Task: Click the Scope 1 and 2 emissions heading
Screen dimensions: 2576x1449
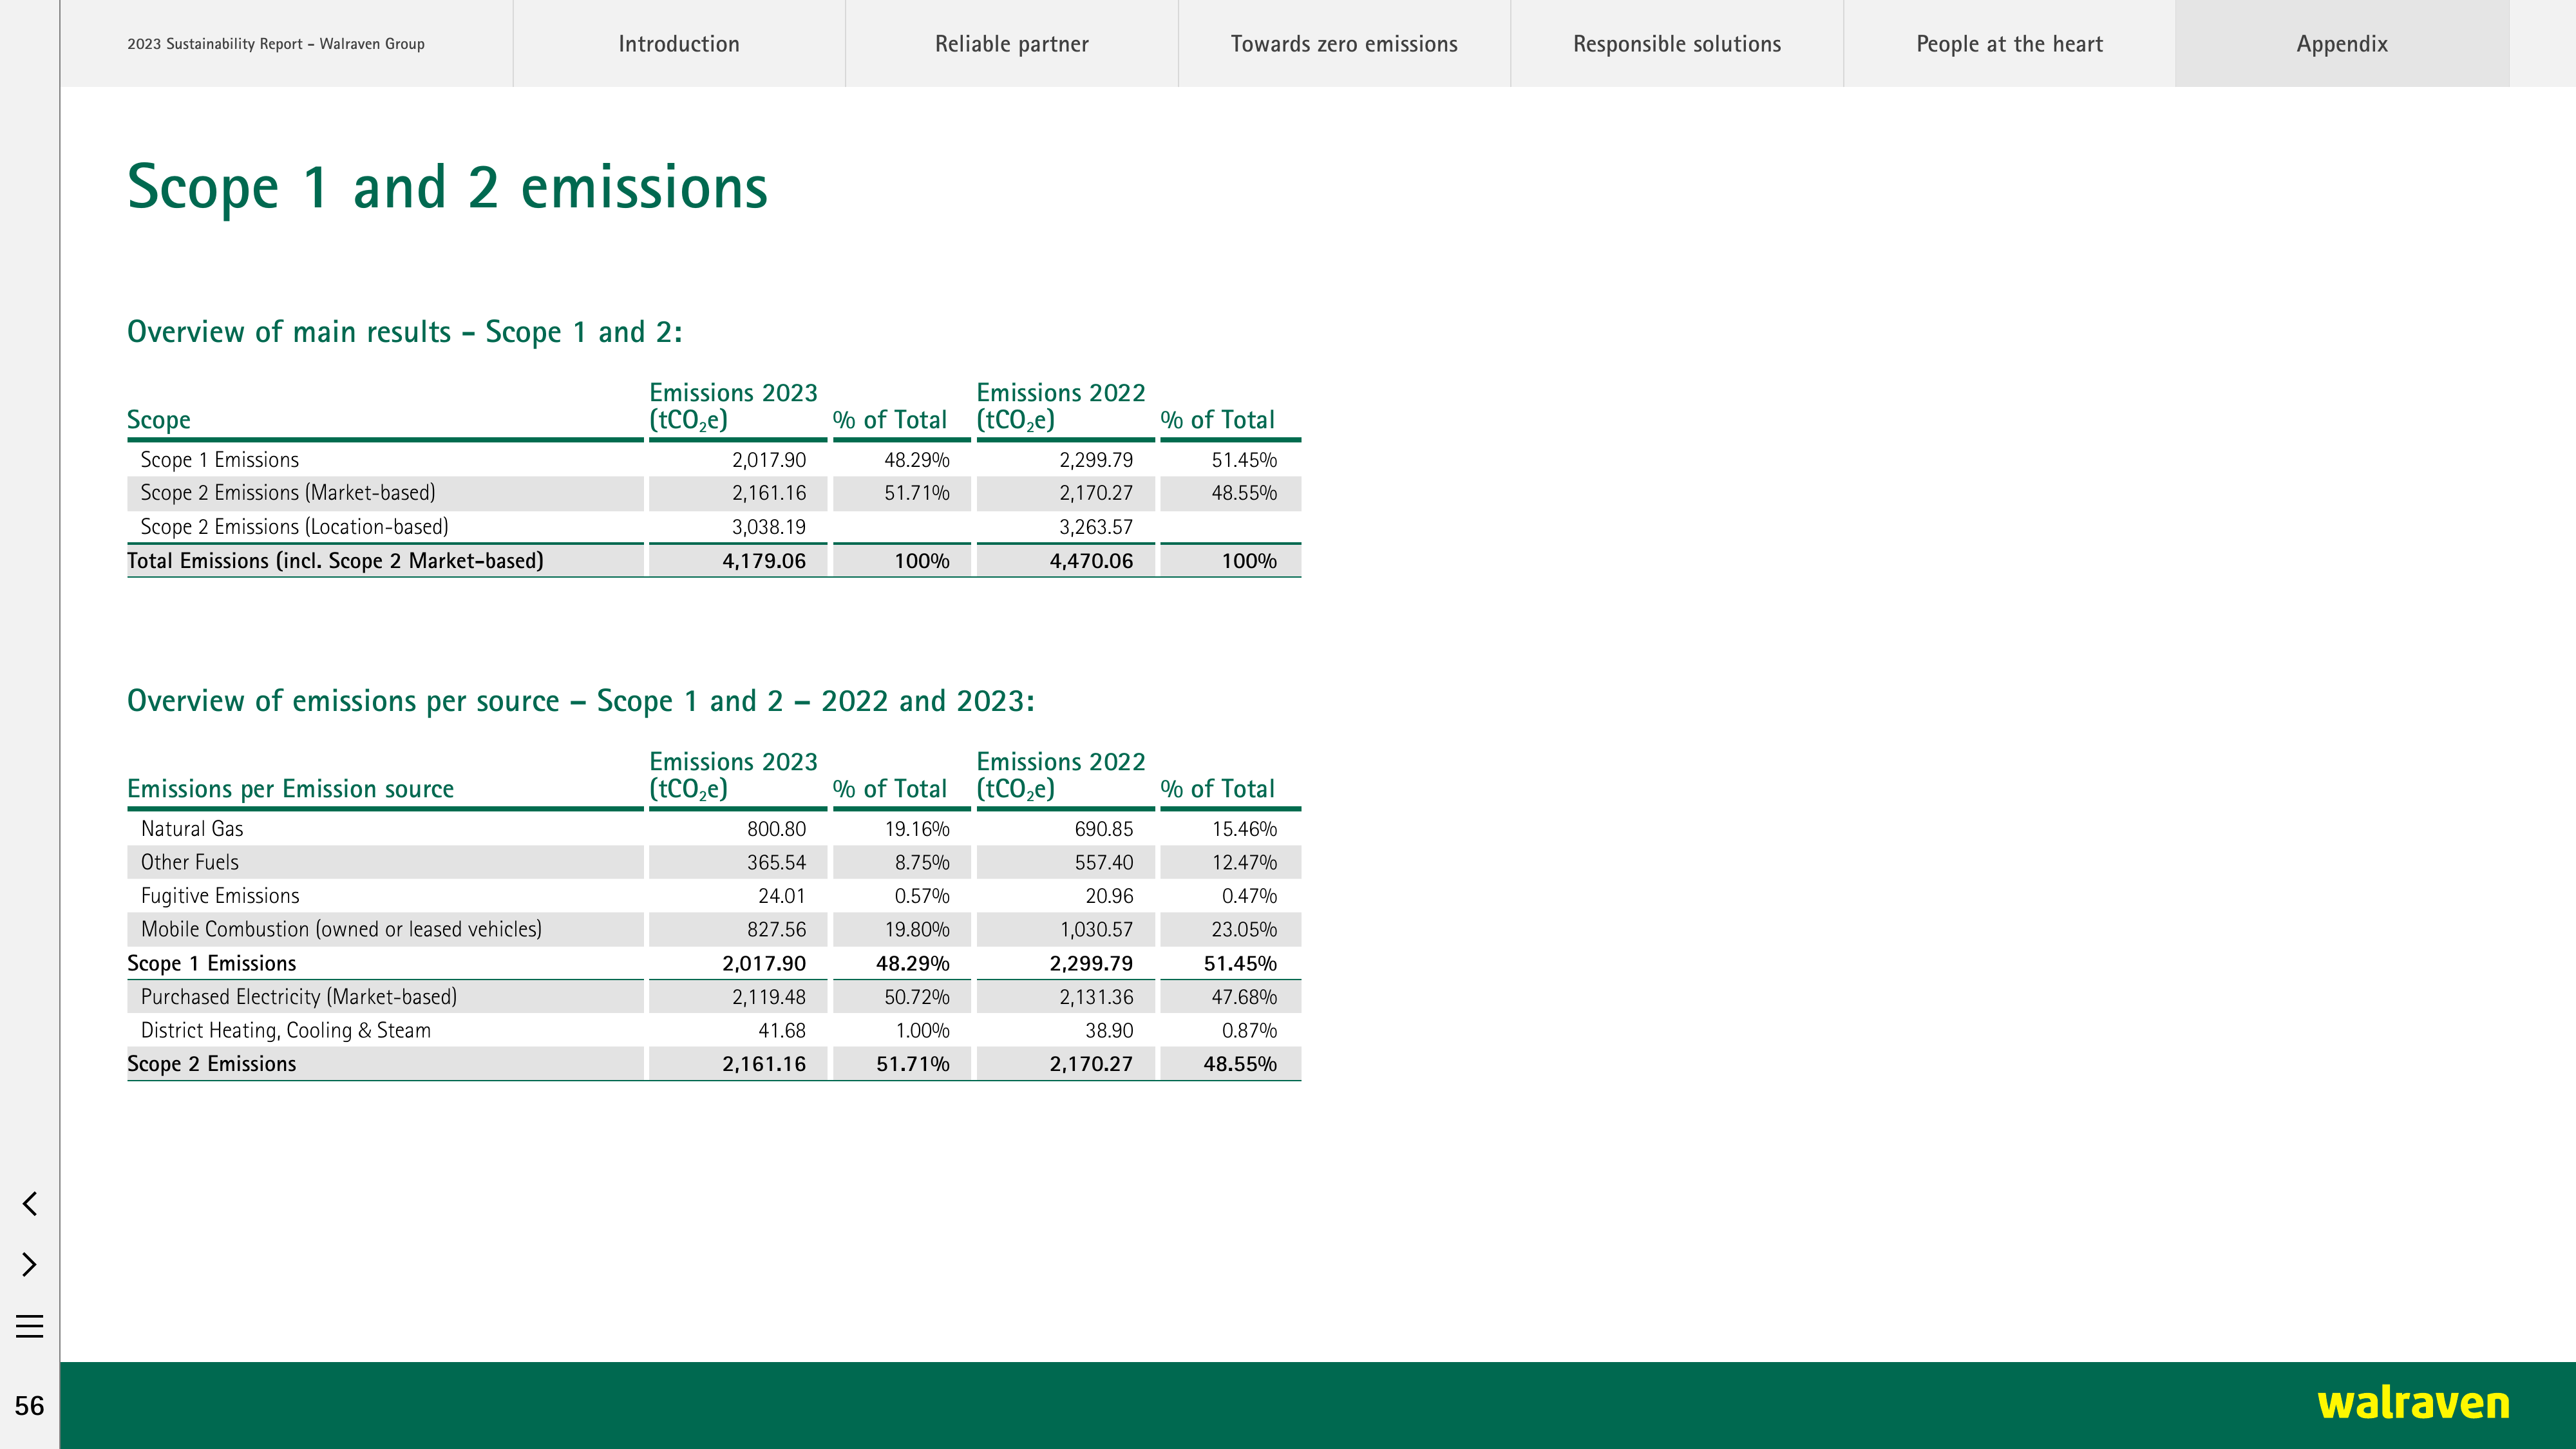Action: 447,187
